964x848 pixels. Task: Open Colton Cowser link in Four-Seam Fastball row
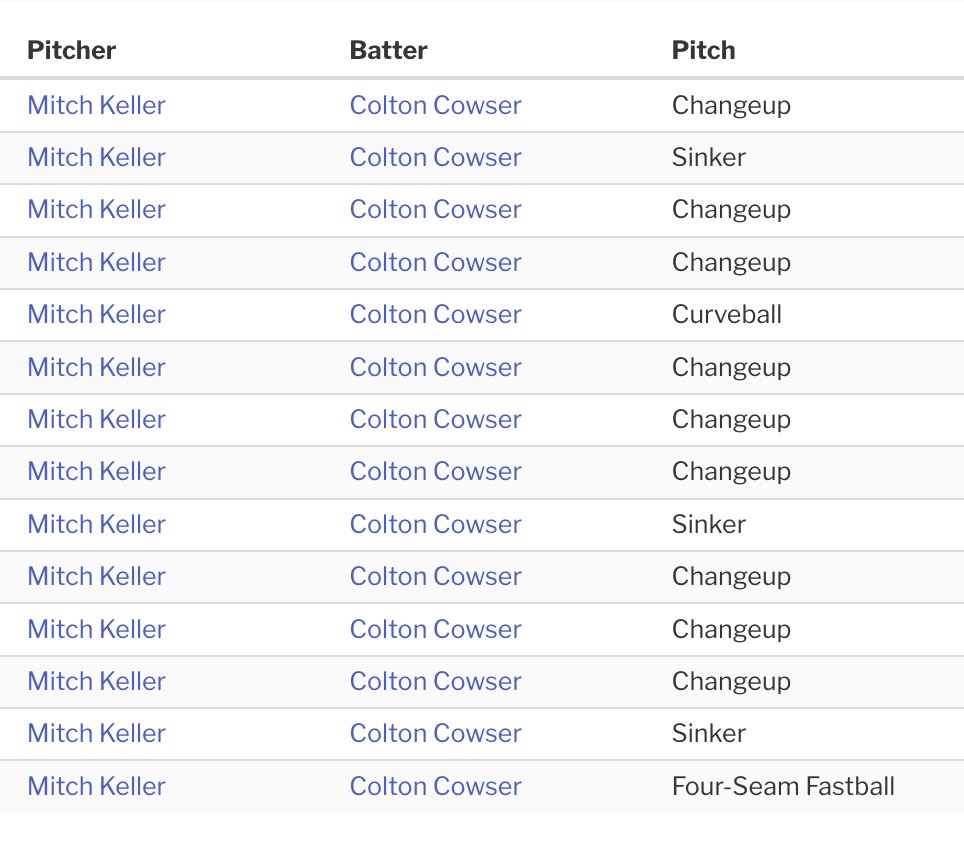tap(435, 786)
